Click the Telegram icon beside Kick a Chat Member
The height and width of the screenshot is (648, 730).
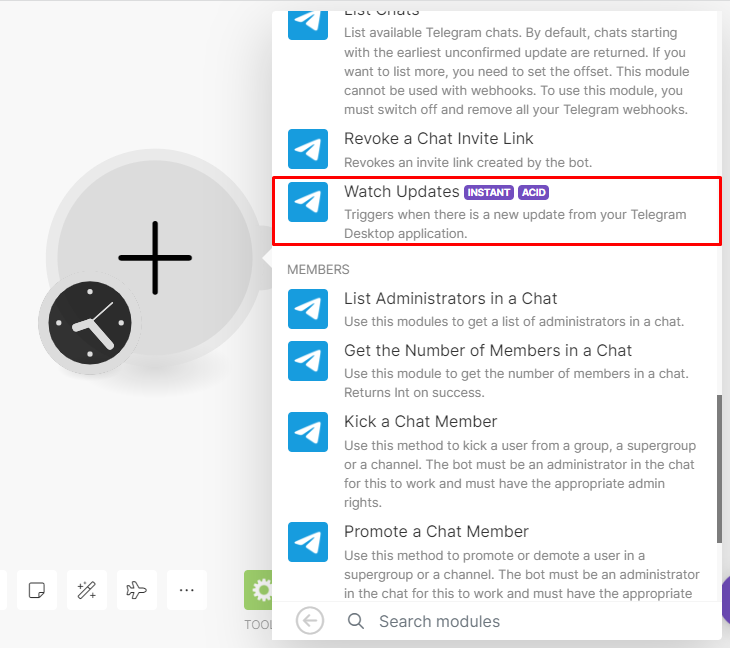tap(308, 432)
